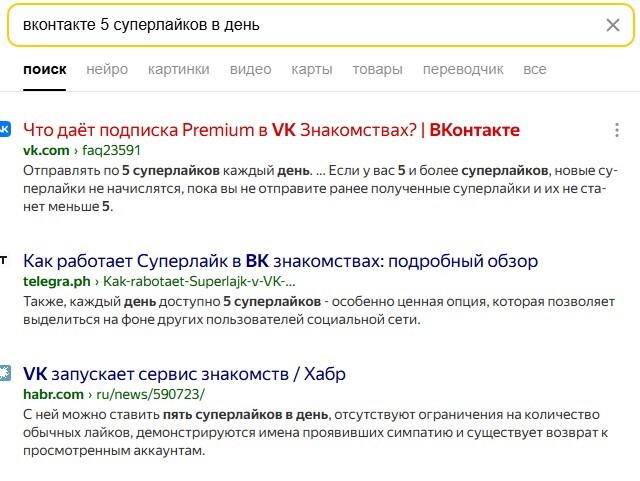Viewport: 640px width, 481px height.
Task: Click the VK favicon next to the first result
Action: 5,129
